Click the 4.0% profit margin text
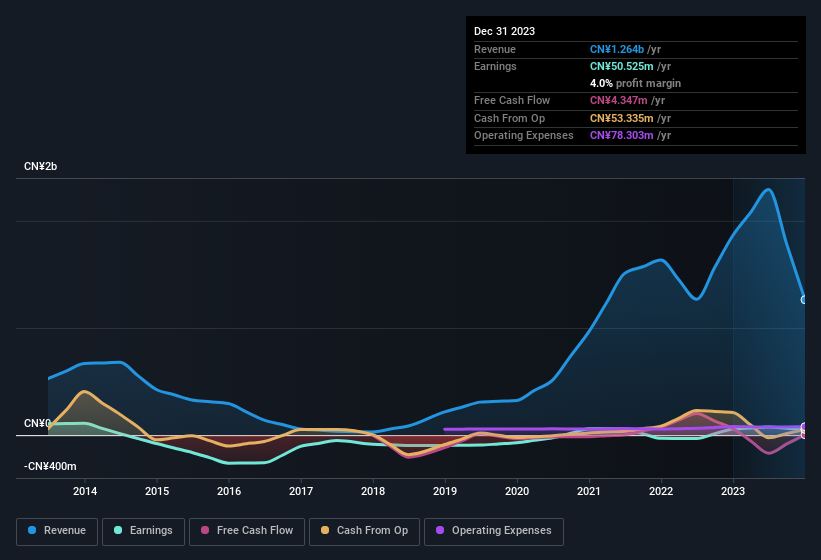This screenshot has height=560, width=821. click(x=635, y=83)
